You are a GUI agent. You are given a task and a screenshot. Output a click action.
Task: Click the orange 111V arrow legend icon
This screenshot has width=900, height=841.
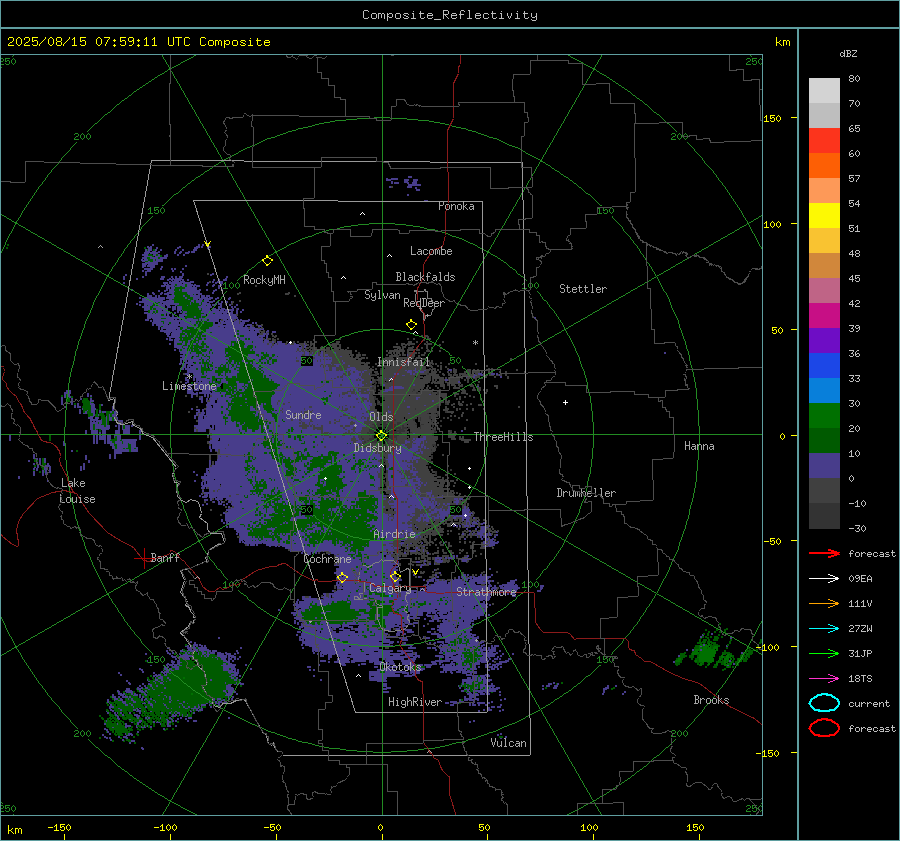(824, 603)
